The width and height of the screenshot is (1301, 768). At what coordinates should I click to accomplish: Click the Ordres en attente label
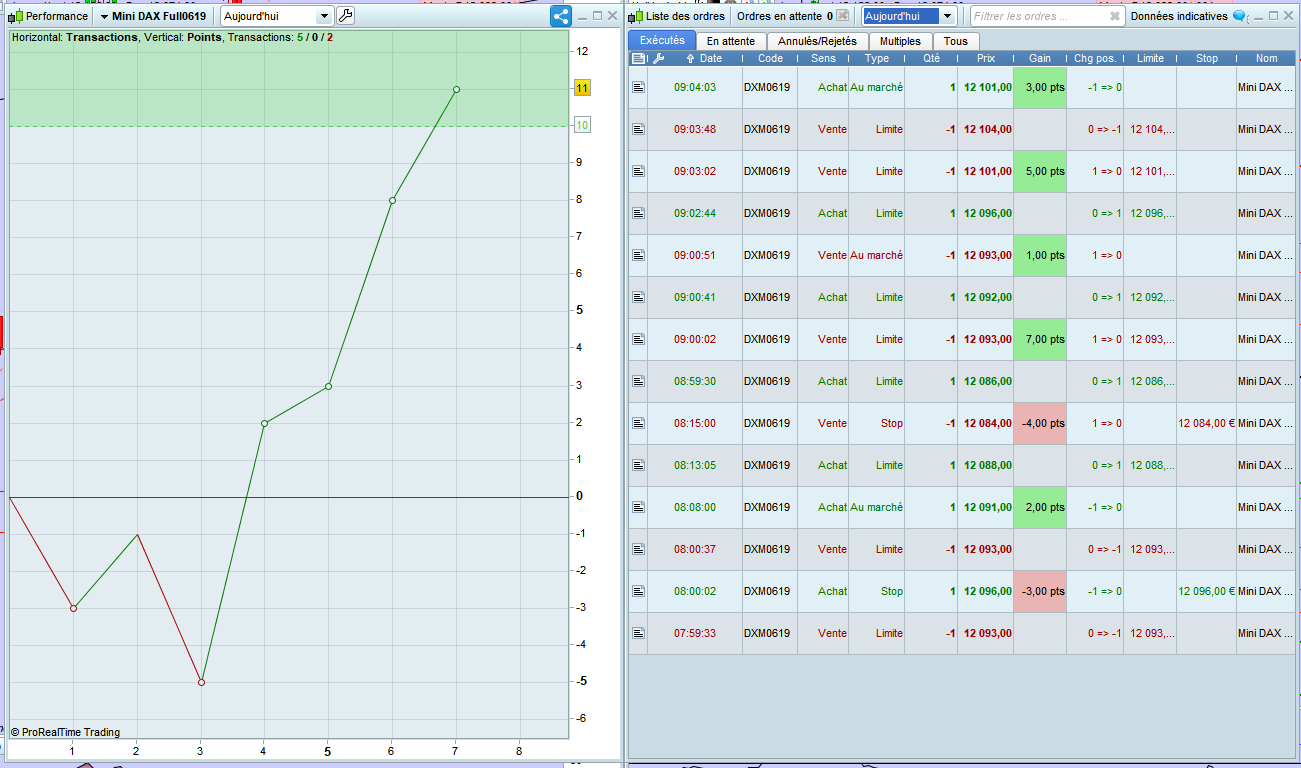click(778, 16)
